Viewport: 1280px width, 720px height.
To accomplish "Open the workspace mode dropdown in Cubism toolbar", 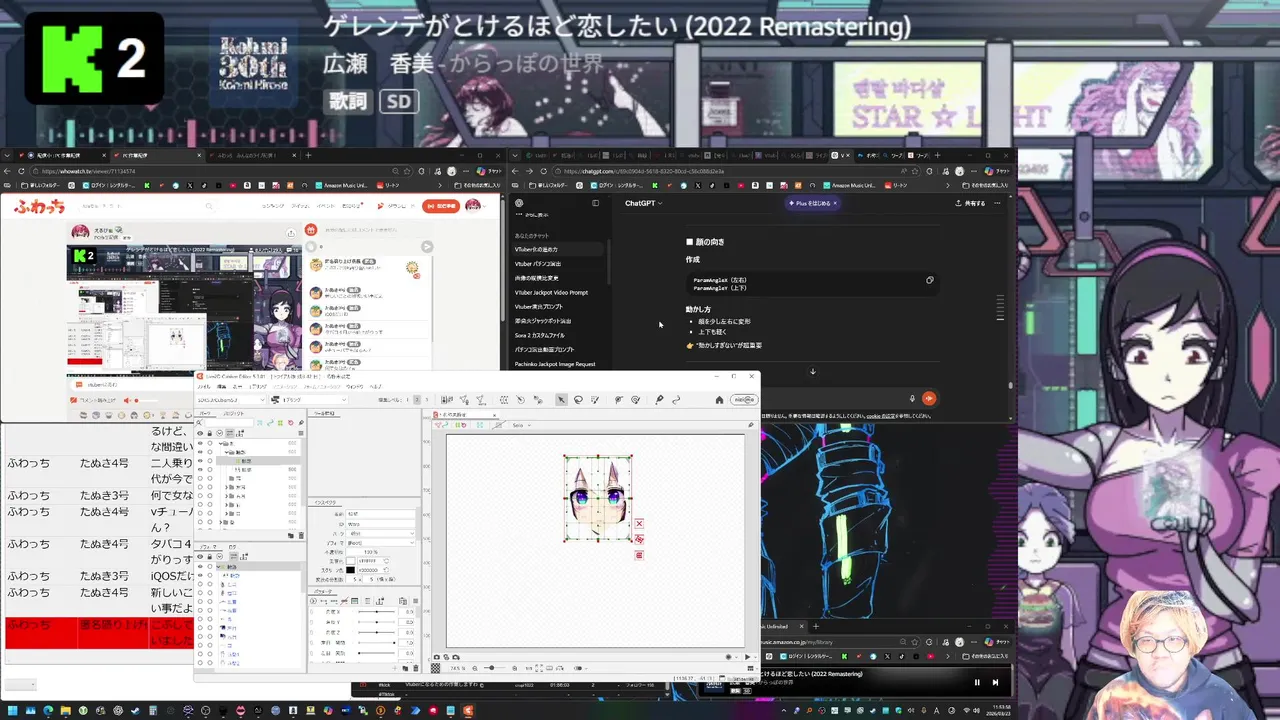I will click(x=309, y=400).
